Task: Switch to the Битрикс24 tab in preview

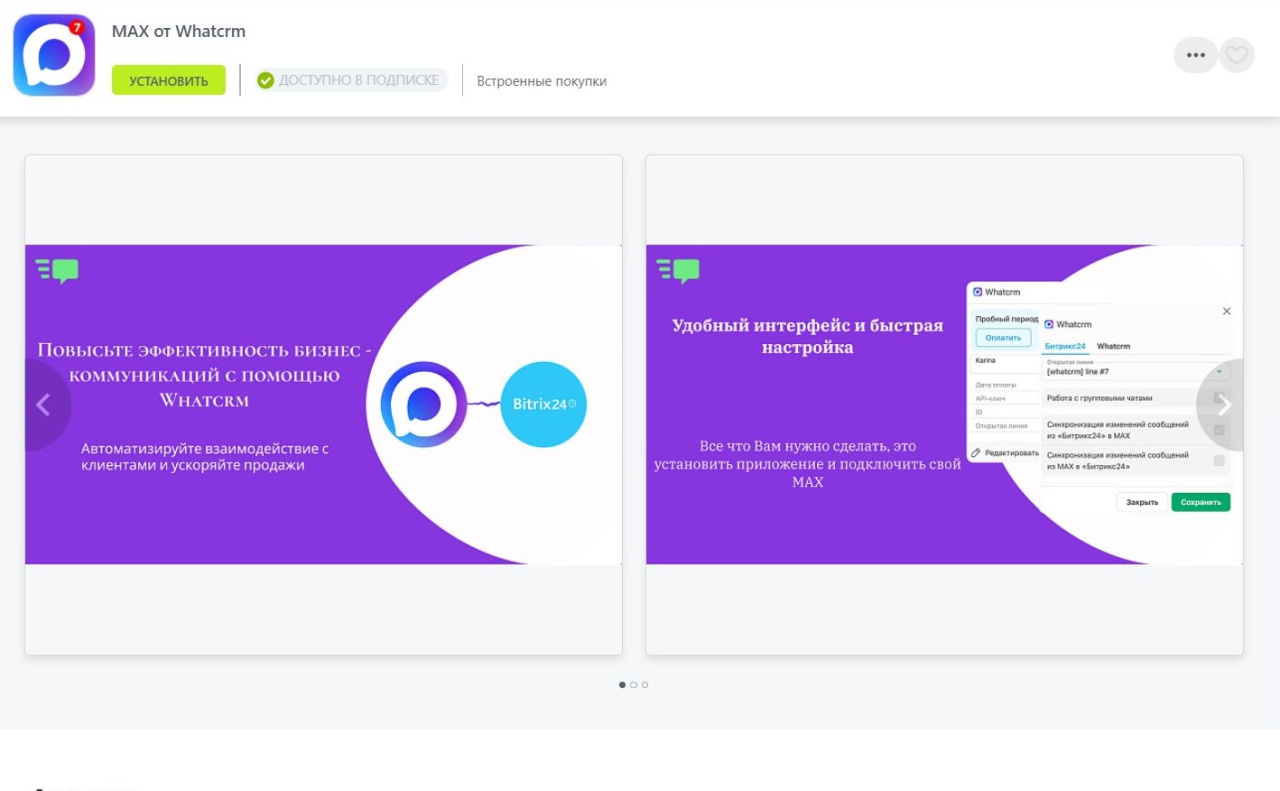Action: 1065,346
